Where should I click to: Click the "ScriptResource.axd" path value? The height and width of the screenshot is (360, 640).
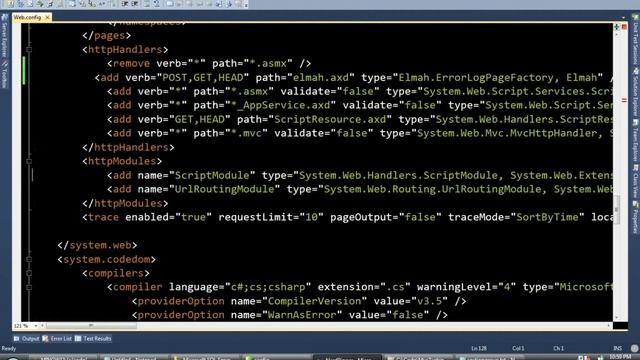(330, 120)
